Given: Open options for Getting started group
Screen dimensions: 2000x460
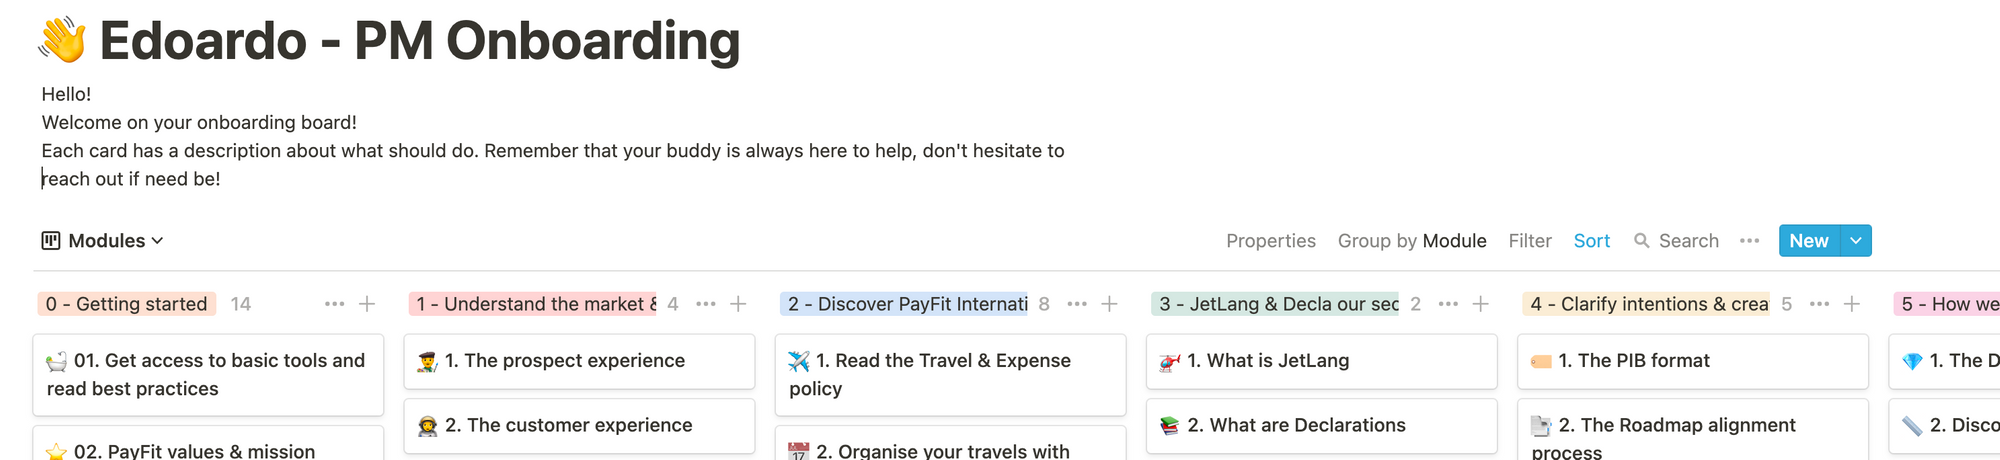Looking at the screenshot, I should click(x=334, y=304).
